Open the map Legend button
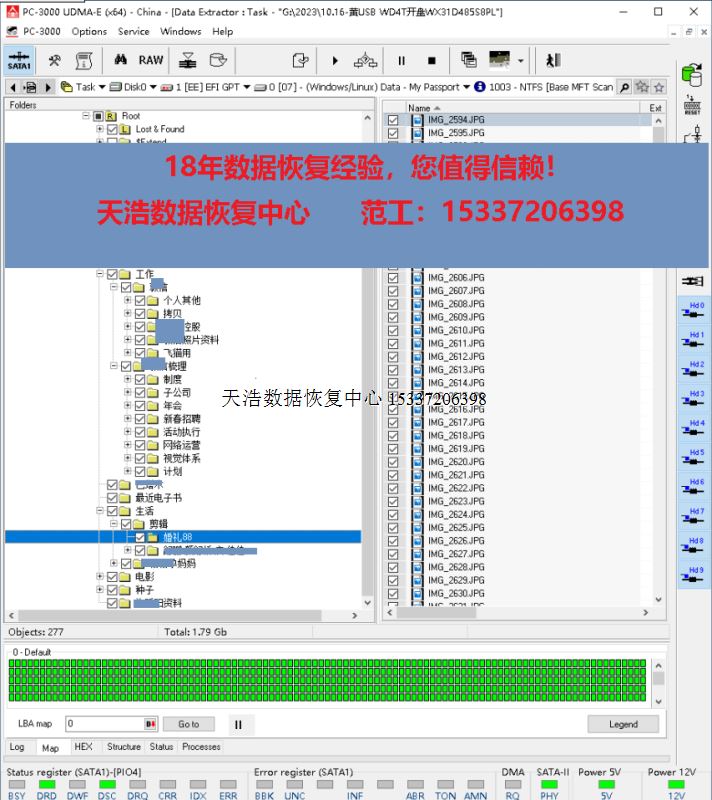Screen dimensions: 712x800 click(x=623, y=724)
